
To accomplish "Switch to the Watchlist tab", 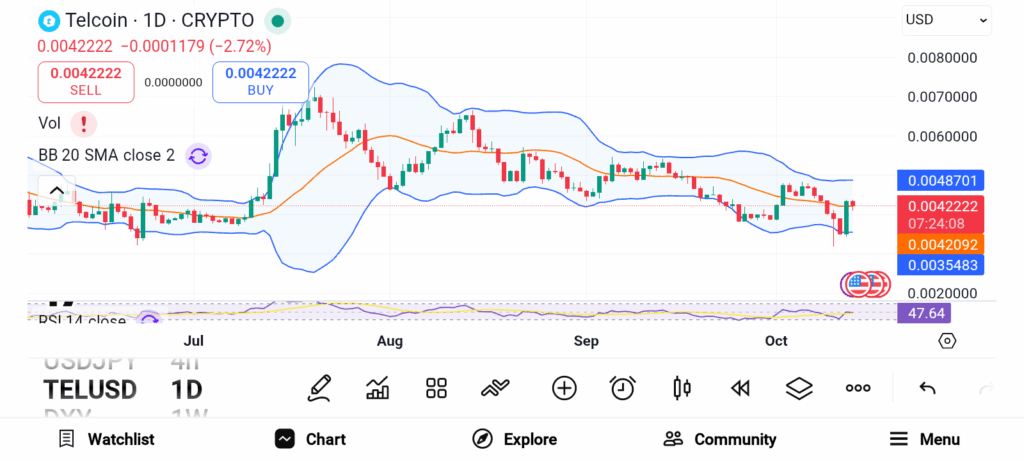I will coord(106,439).
